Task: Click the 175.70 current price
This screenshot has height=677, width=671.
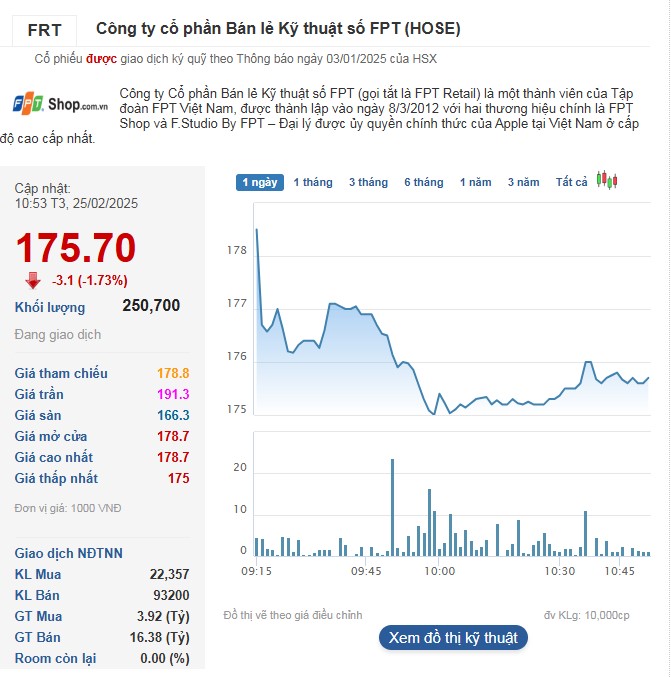Action: coord(75,248)
